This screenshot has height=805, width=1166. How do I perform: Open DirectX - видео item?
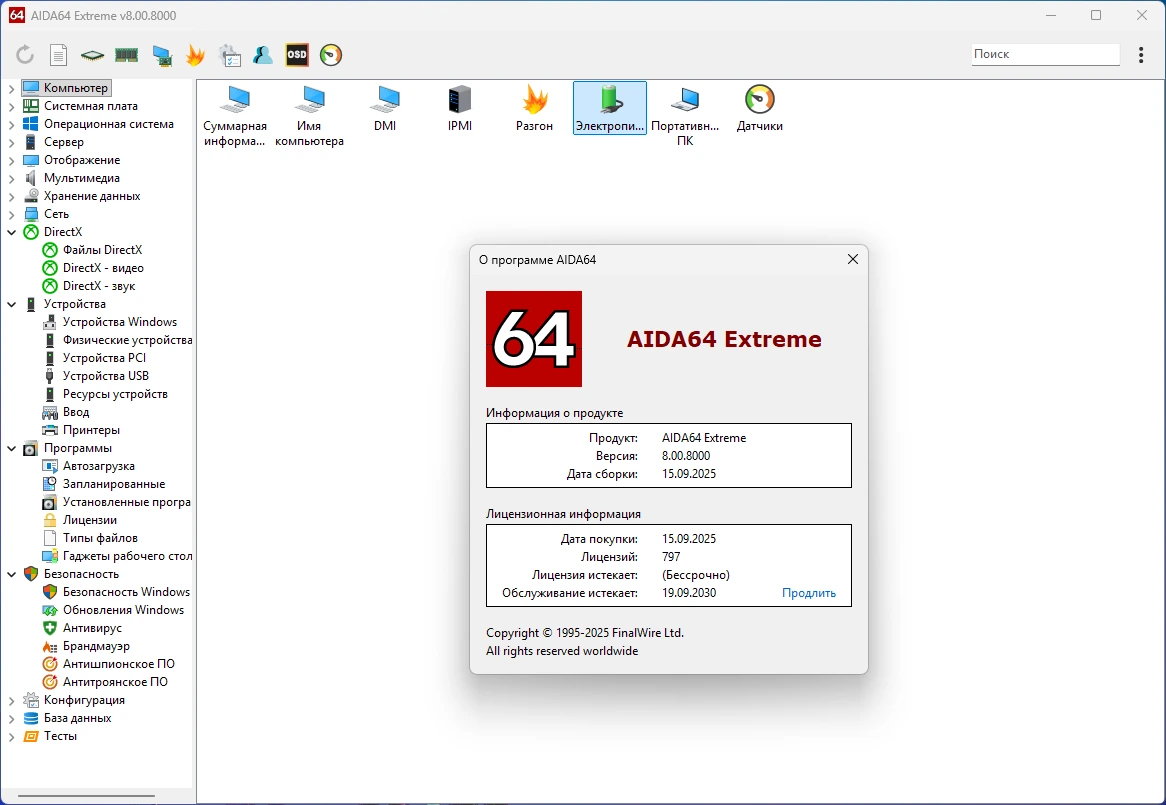pyautogui.click(x=103, y=268)
